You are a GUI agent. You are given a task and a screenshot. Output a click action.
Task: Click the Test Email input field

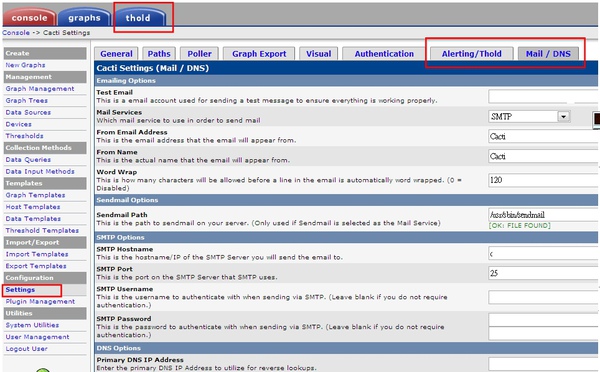coord(544,96)
